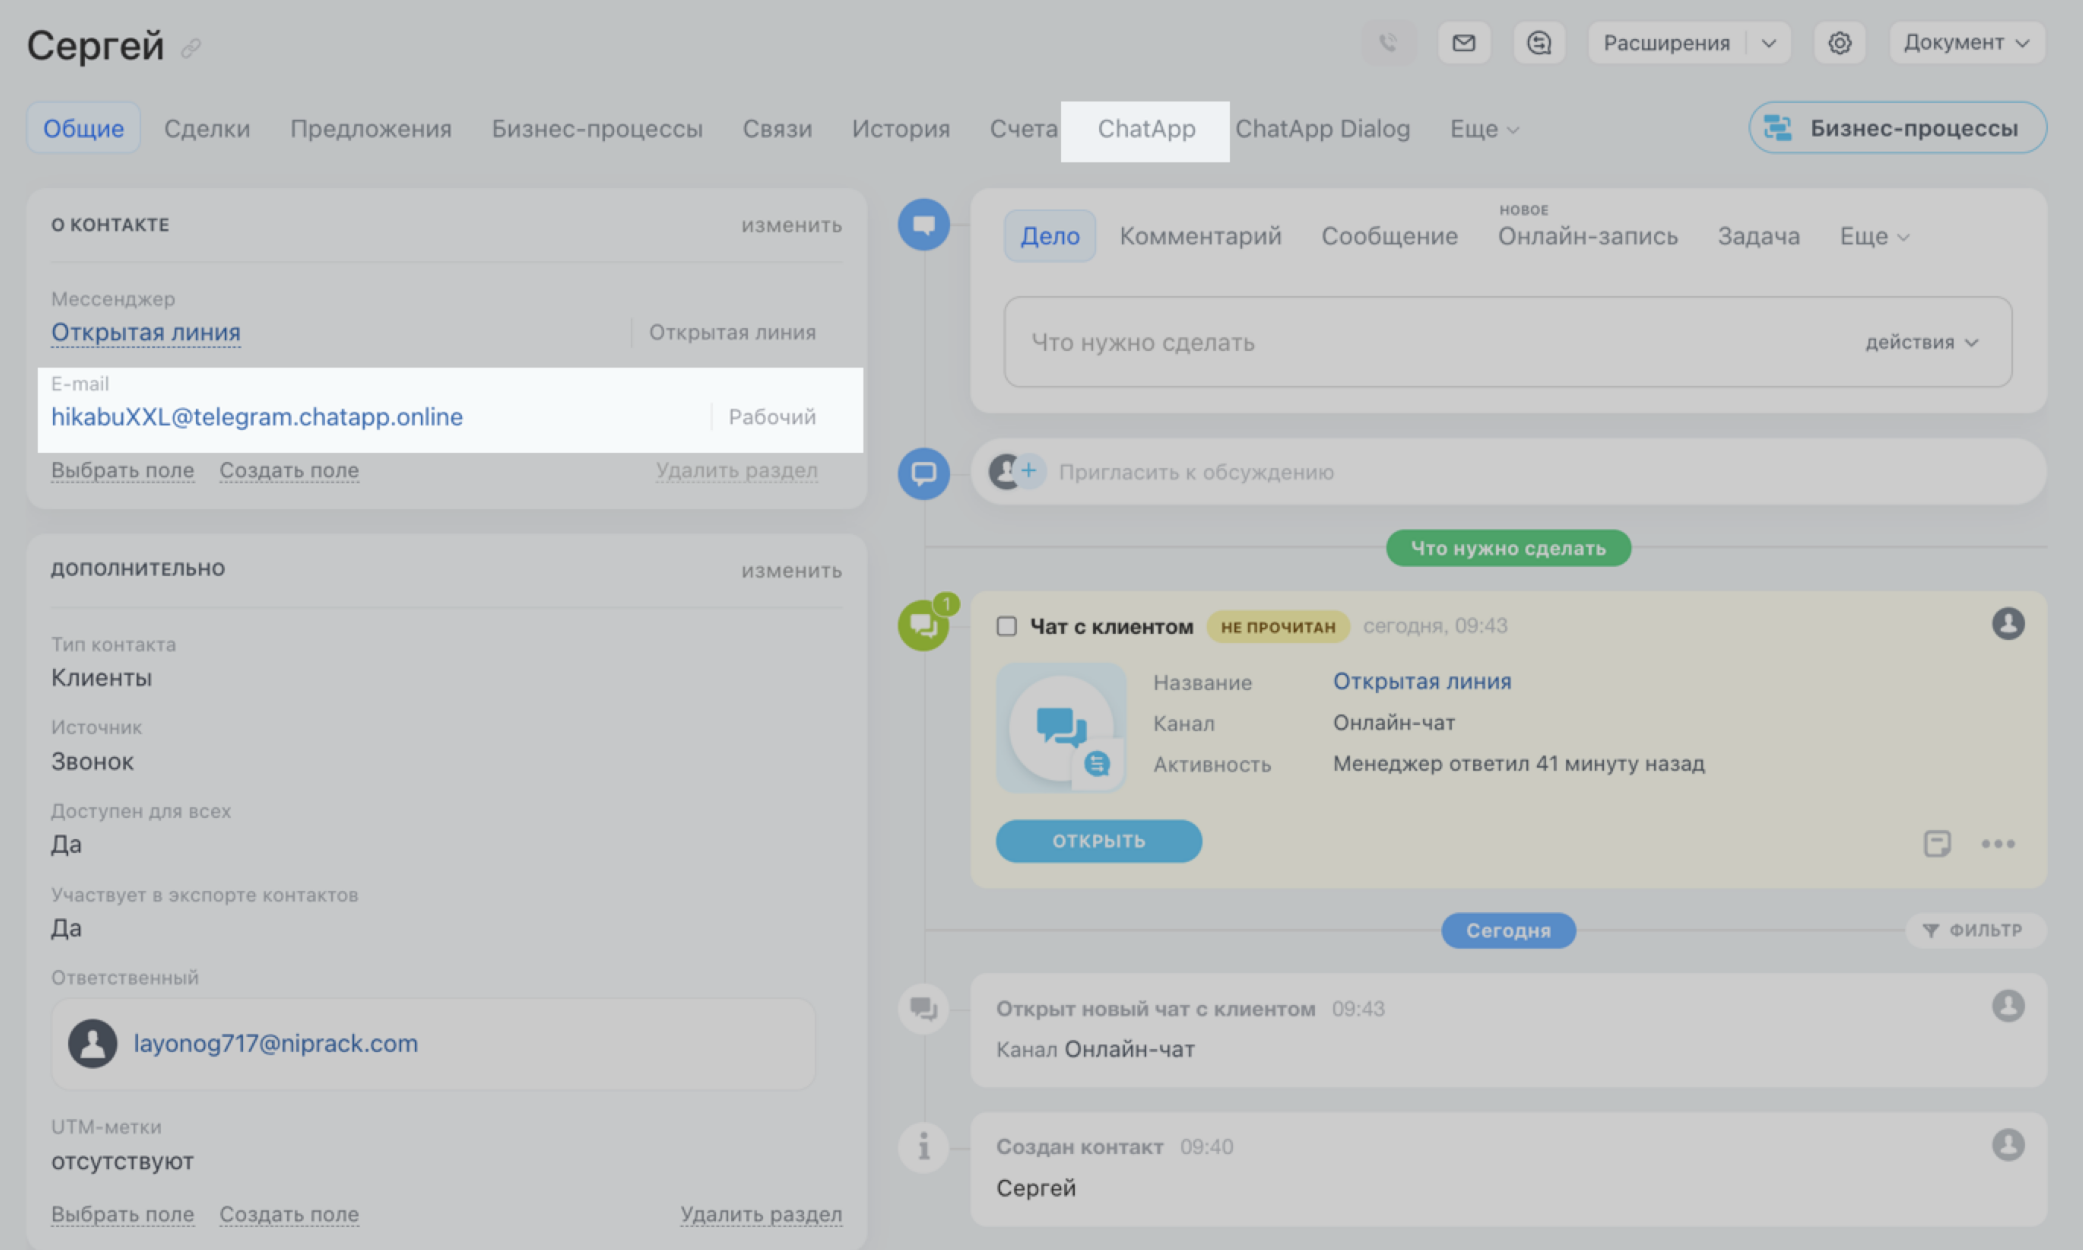Click the Бизнес-процессы button at top right

pyautogui.click(x=1896, y=128)
